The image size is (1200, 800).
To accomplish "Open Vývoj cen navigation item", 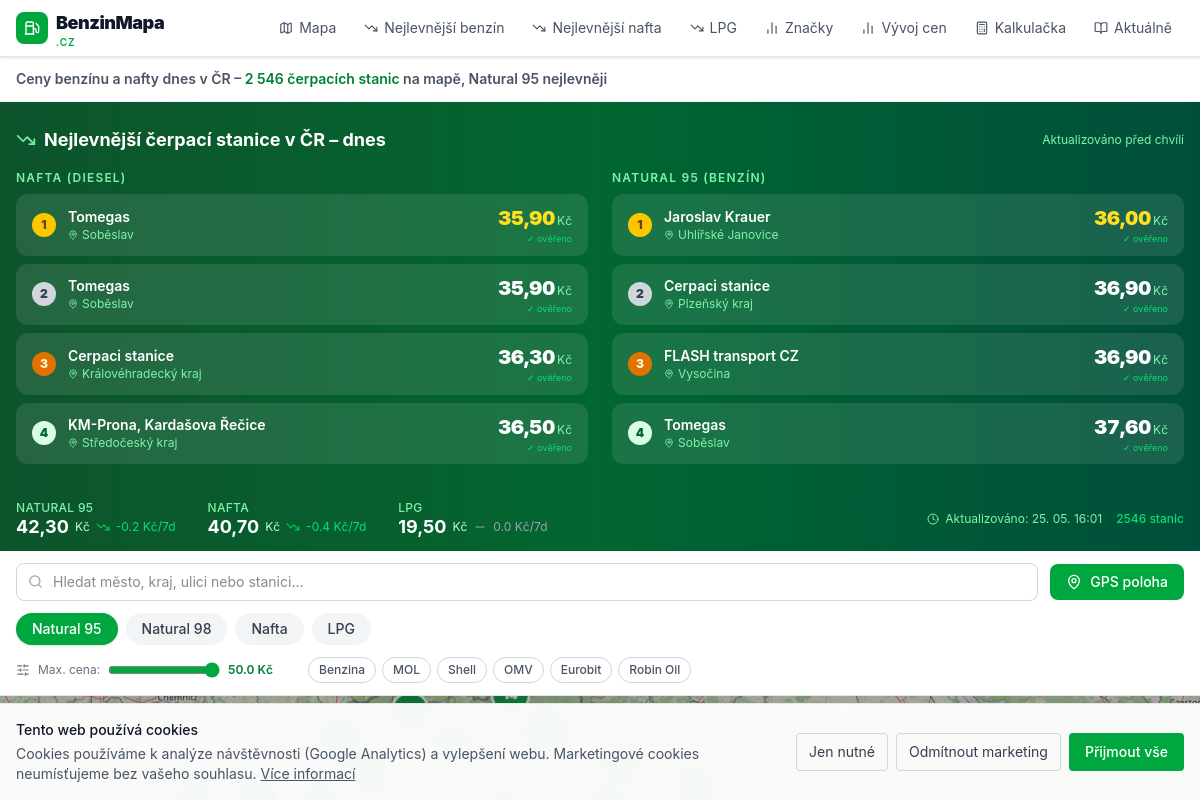I will pyautogui.click(x=904, y=28).
